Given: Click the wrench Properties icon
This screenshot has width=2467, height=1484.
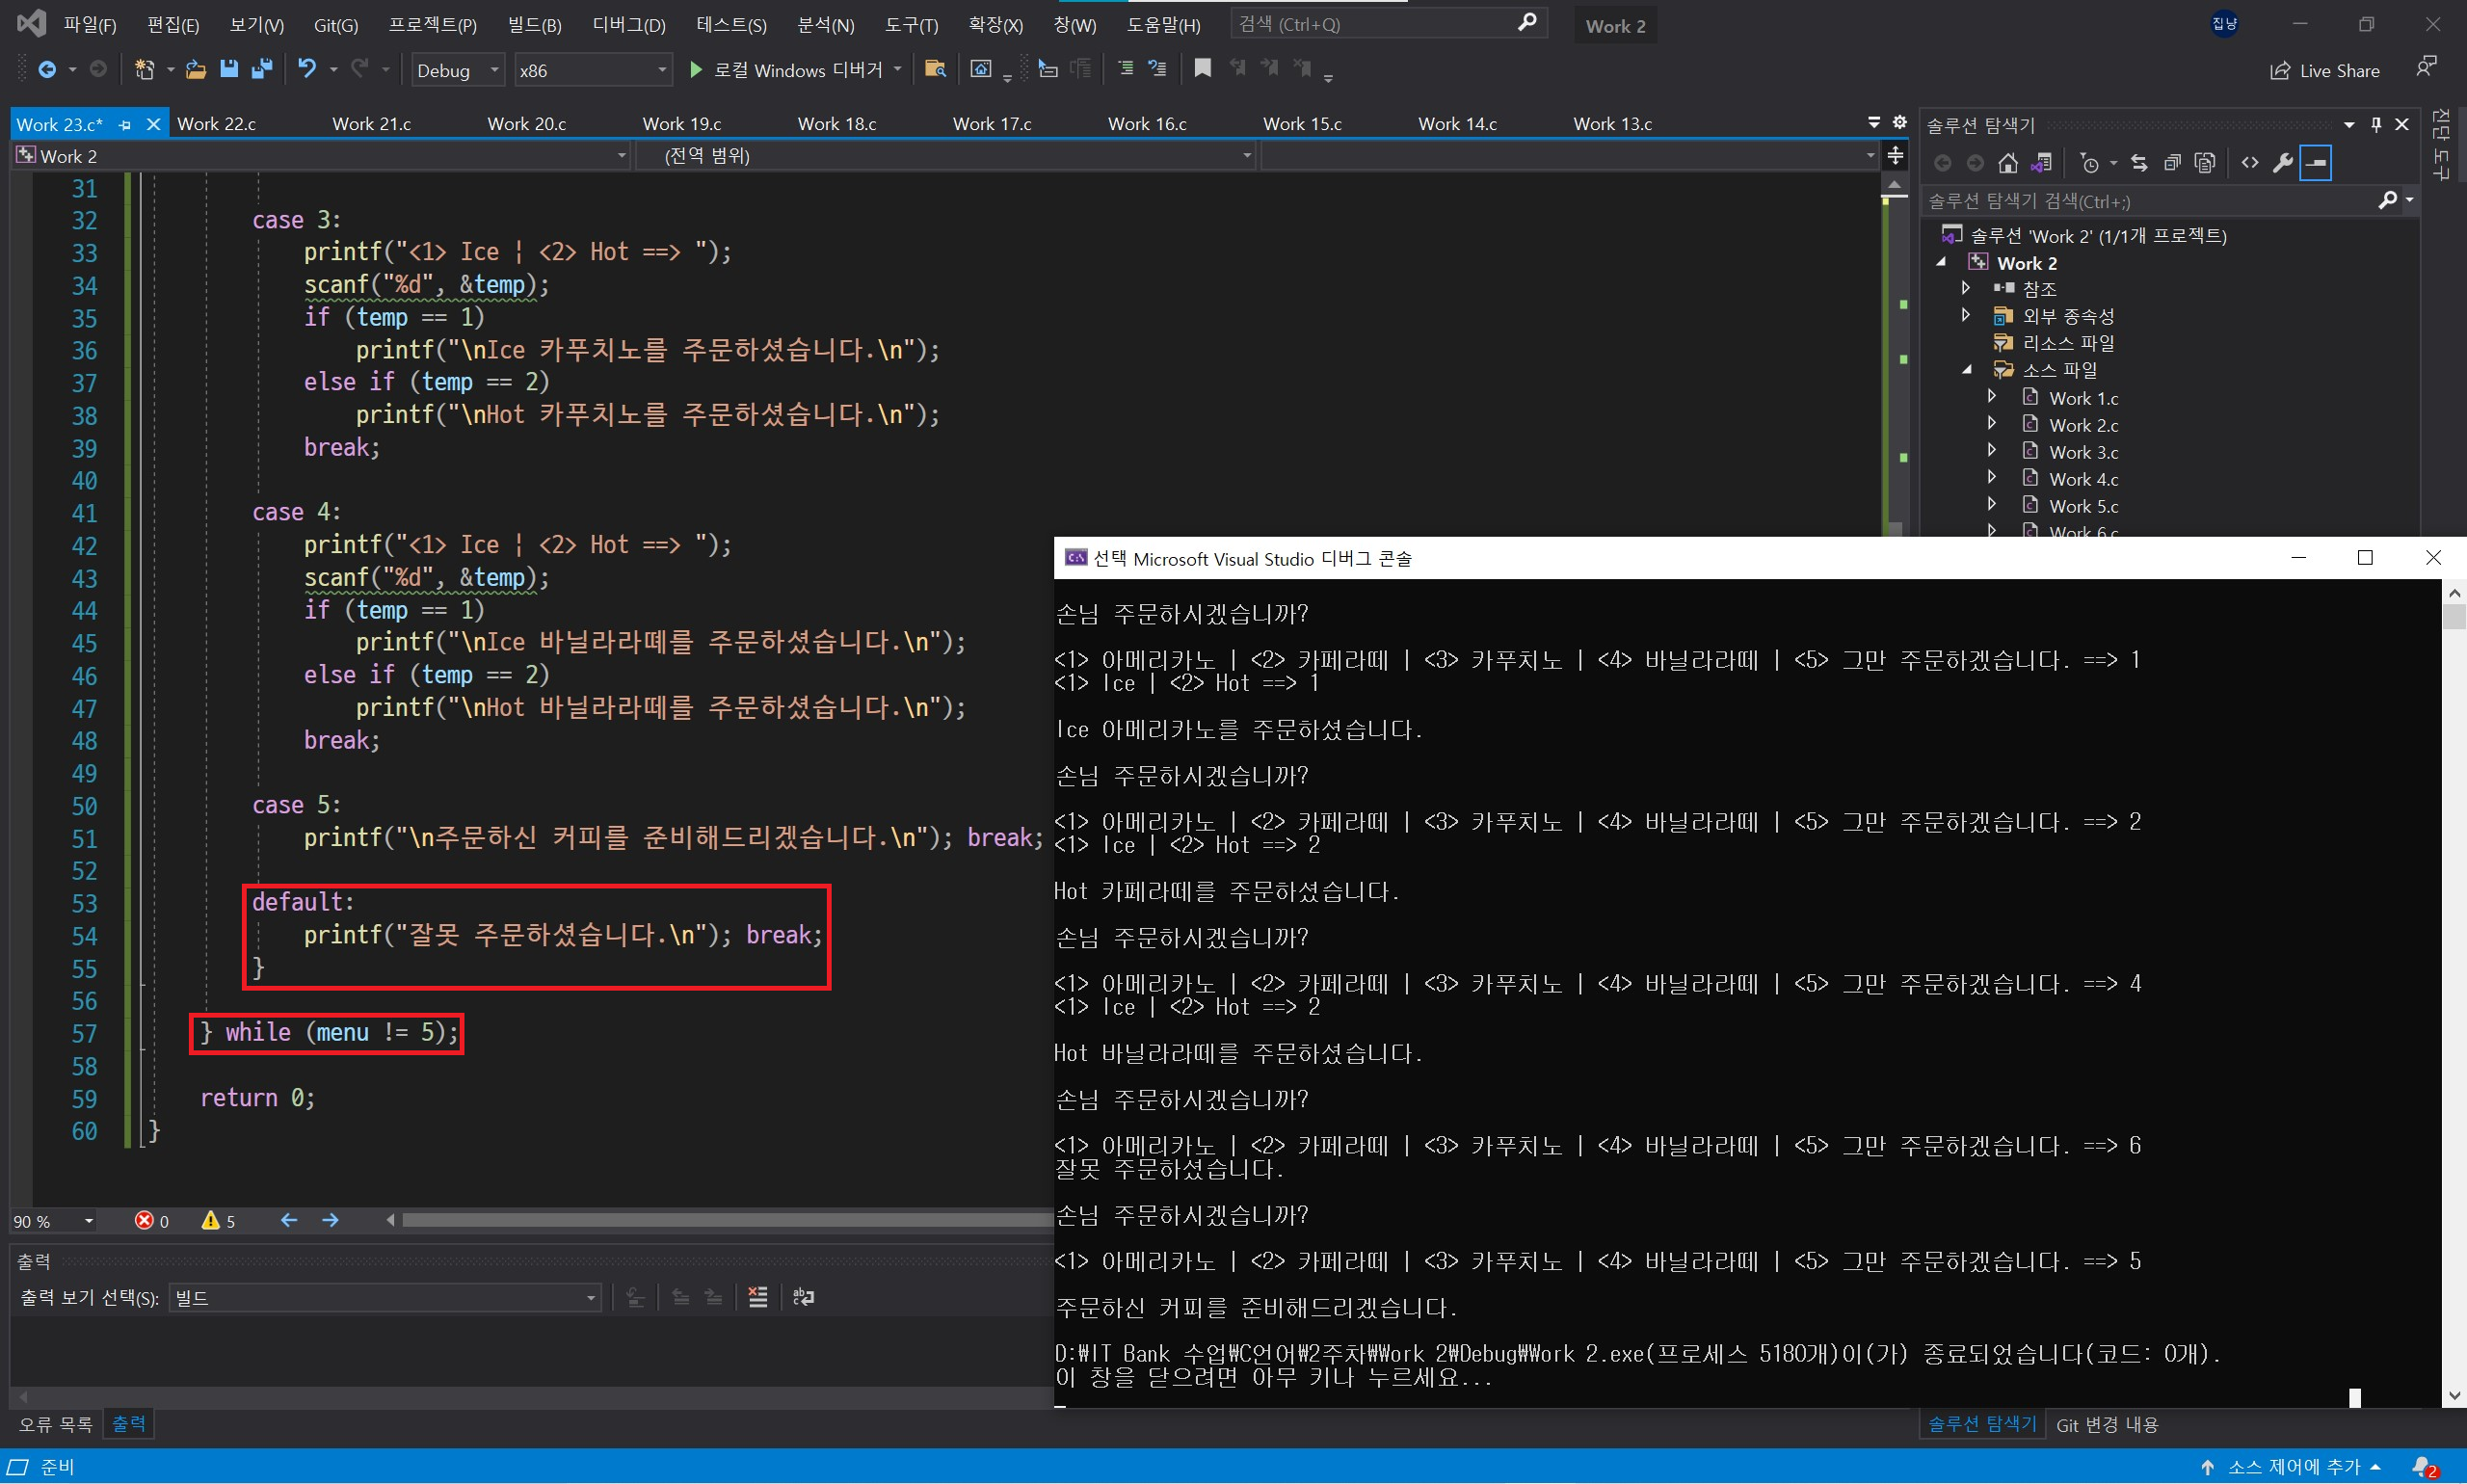Looking at the screenshot, I should point(2282,163).
